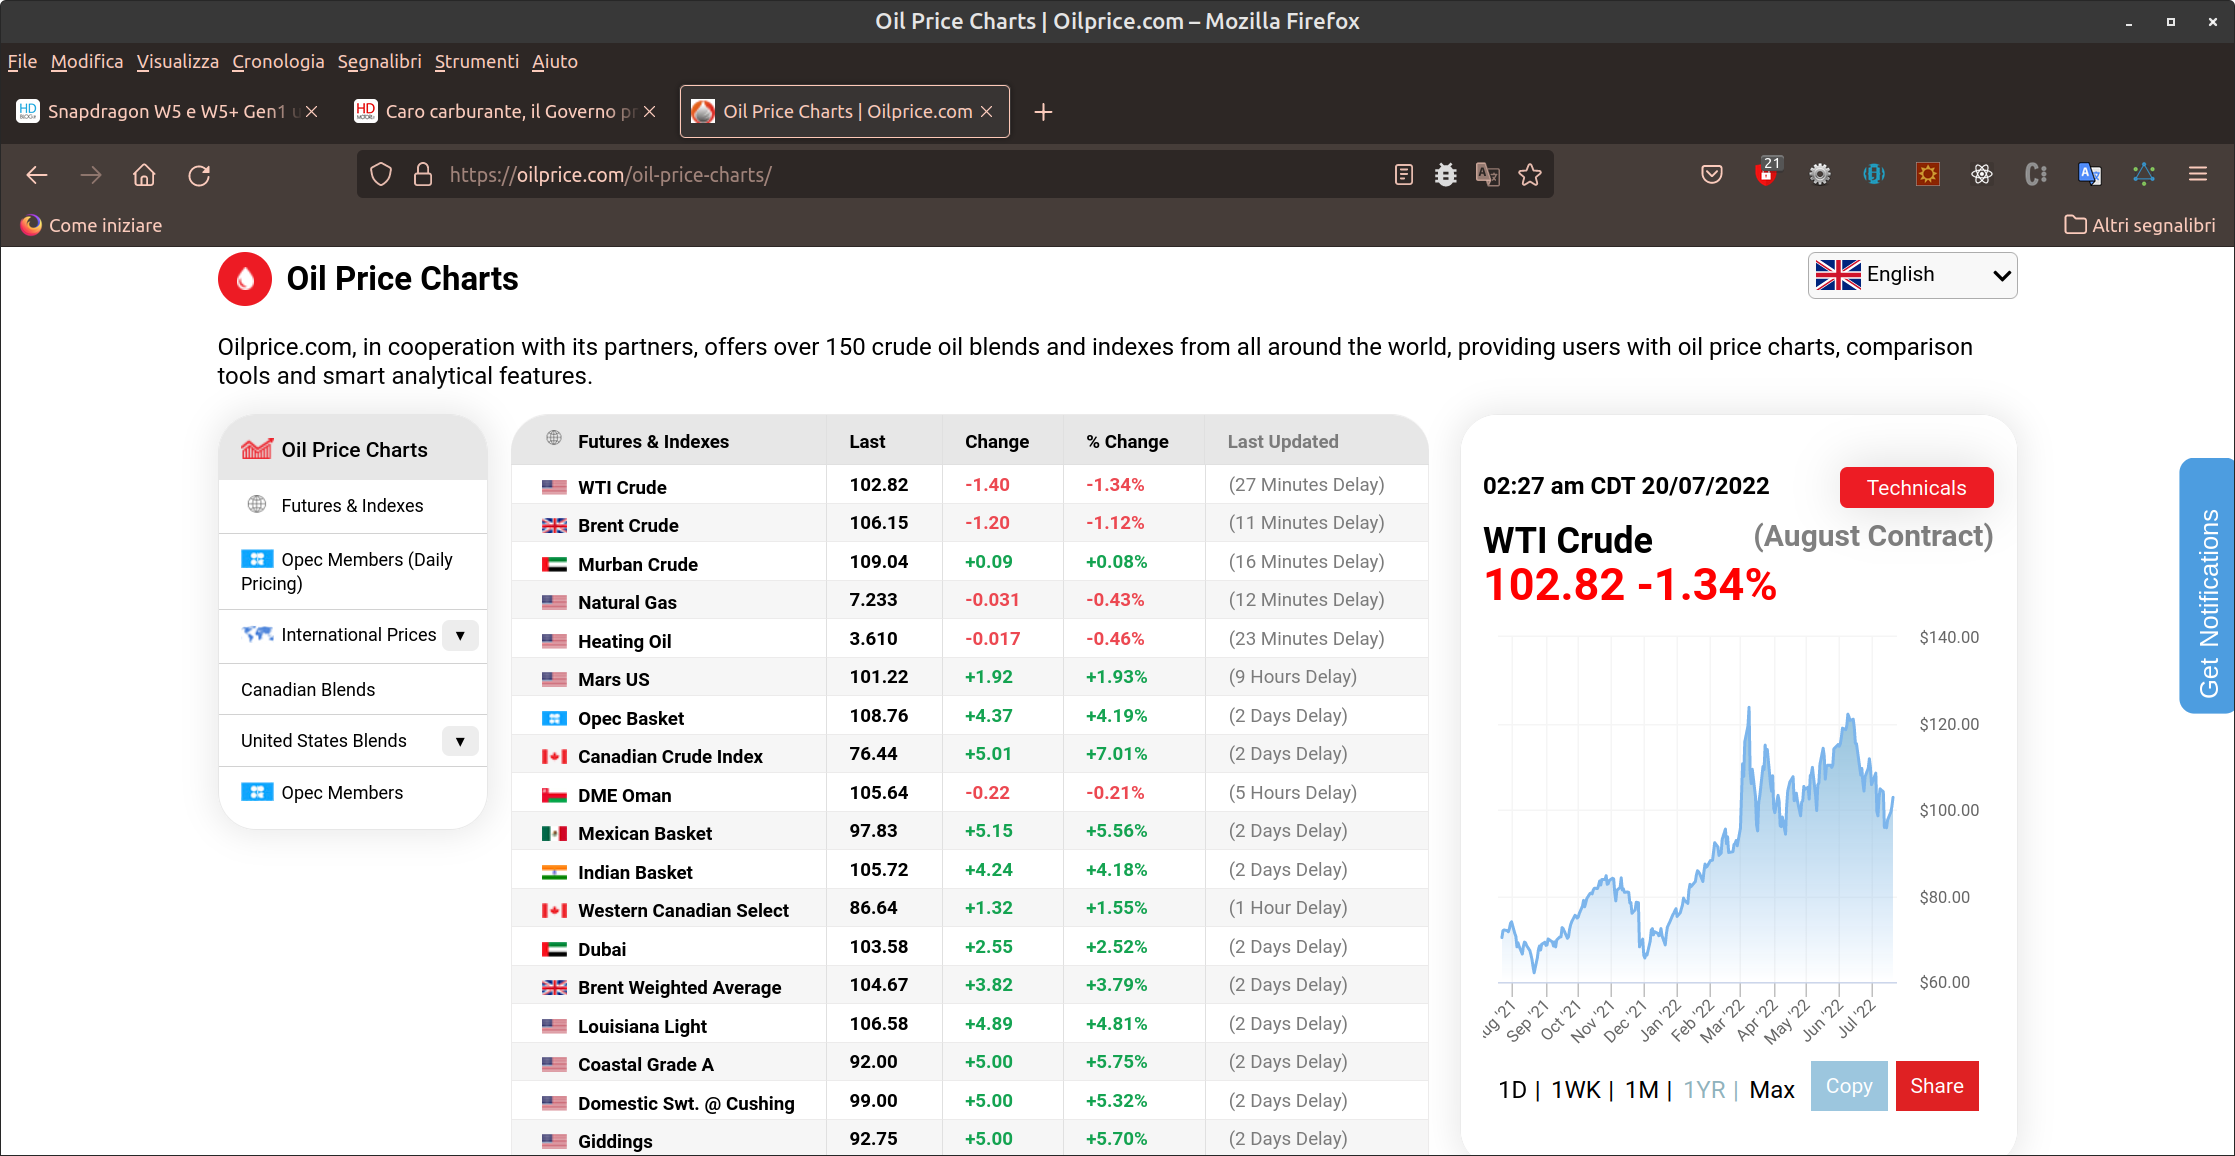The image size is (2235, 1156).
Task: Expand International Prices submenu arrow
Action: coord(460,636)
